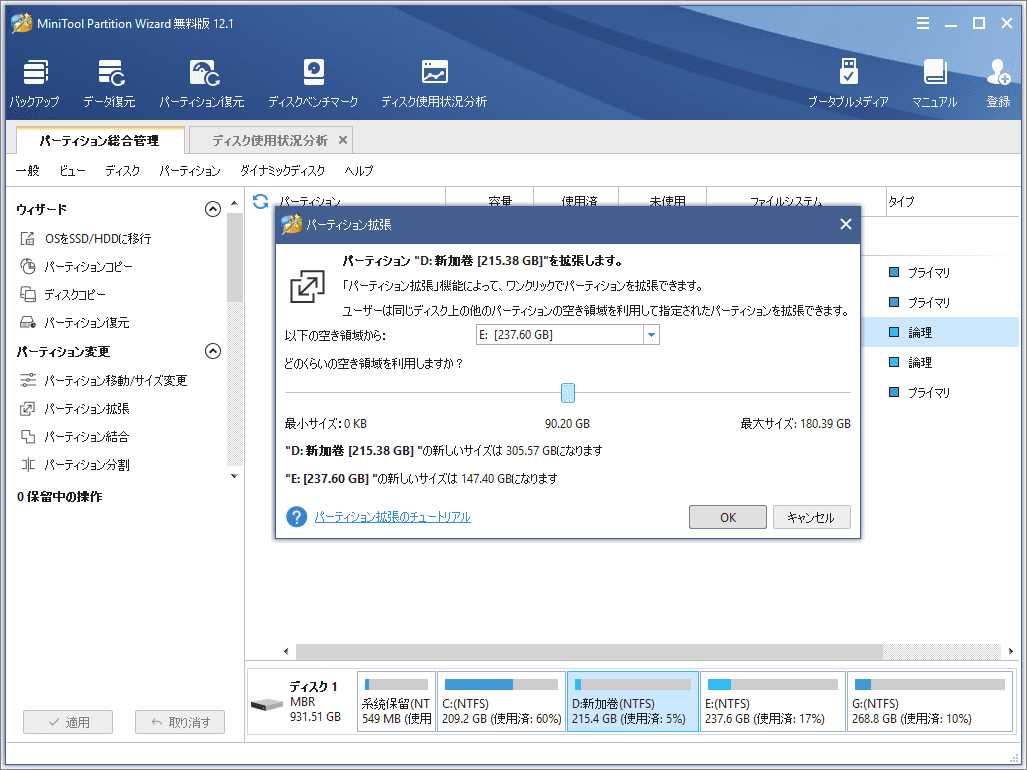This screenshot has width=1027, height=770.
Task: Collapse the ウィザード section
Action: [x=213, y=209]
